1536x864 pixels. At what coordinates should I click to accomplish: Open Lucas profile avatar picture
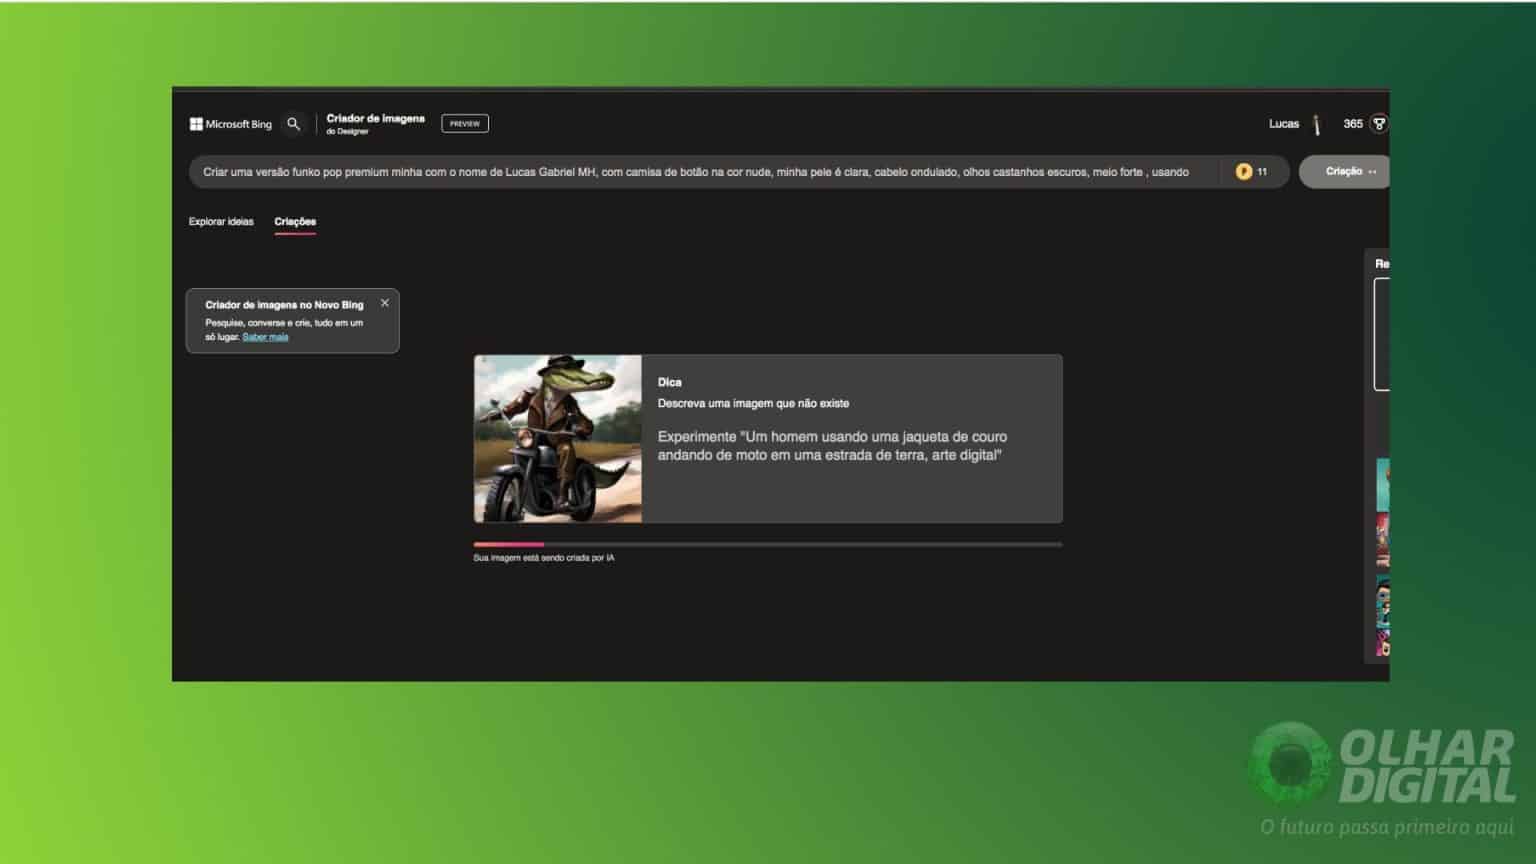click(x=1317, y=124)
